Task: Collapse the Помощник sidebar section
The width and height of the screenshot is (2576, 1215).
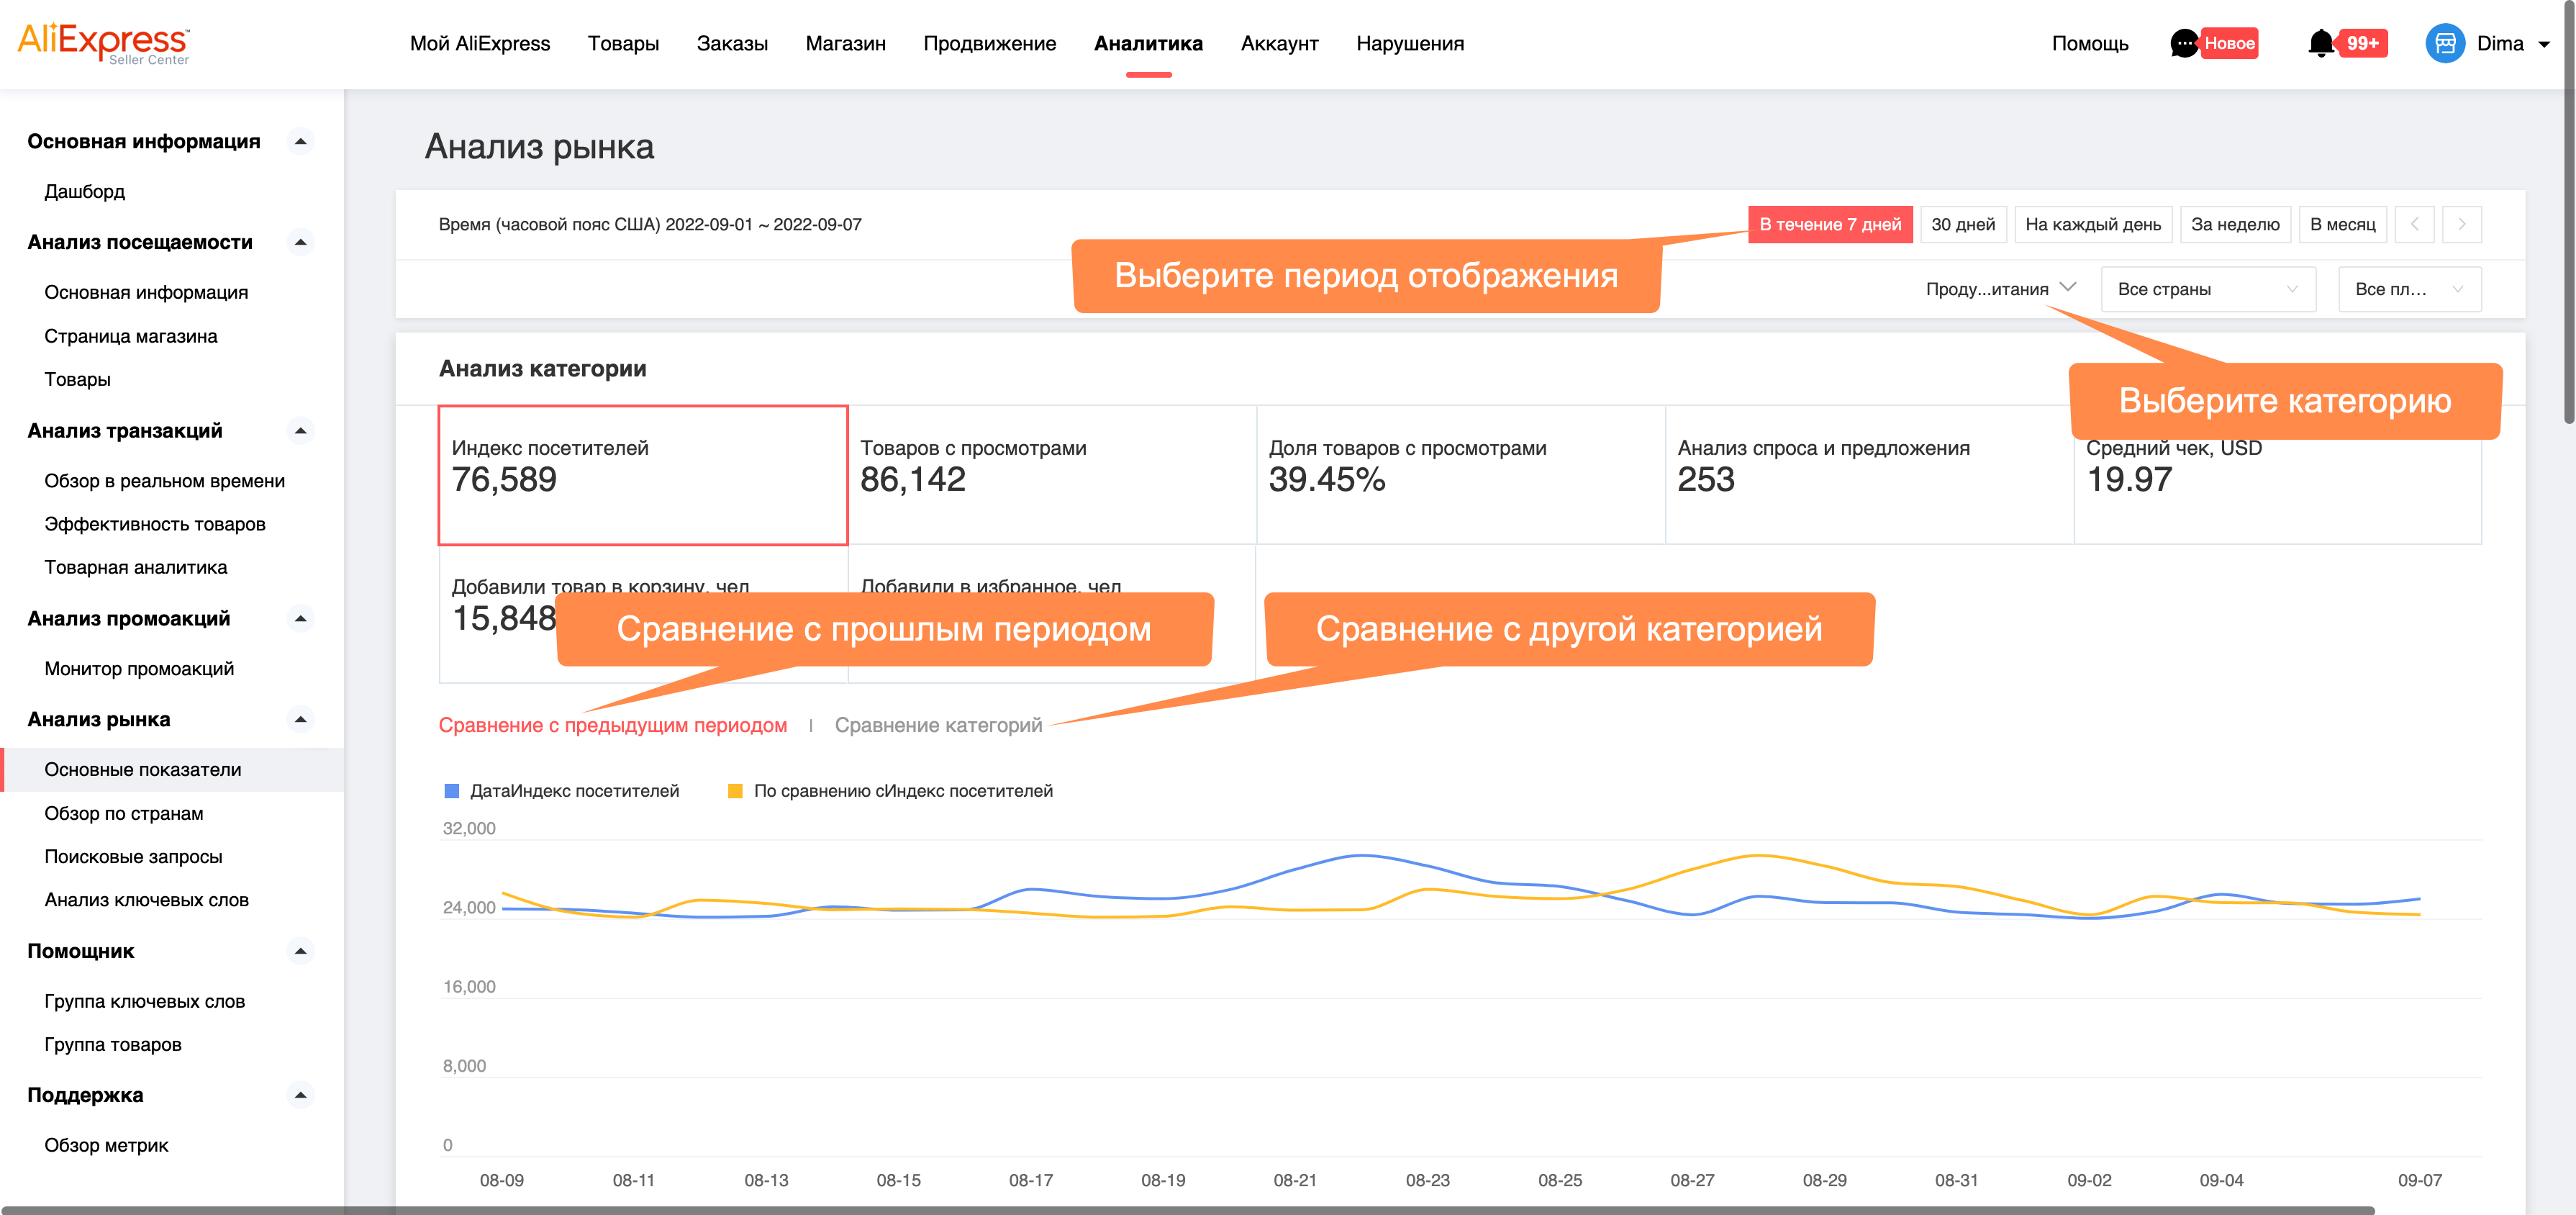Action: pyautogui.click(x=299, y=951)
